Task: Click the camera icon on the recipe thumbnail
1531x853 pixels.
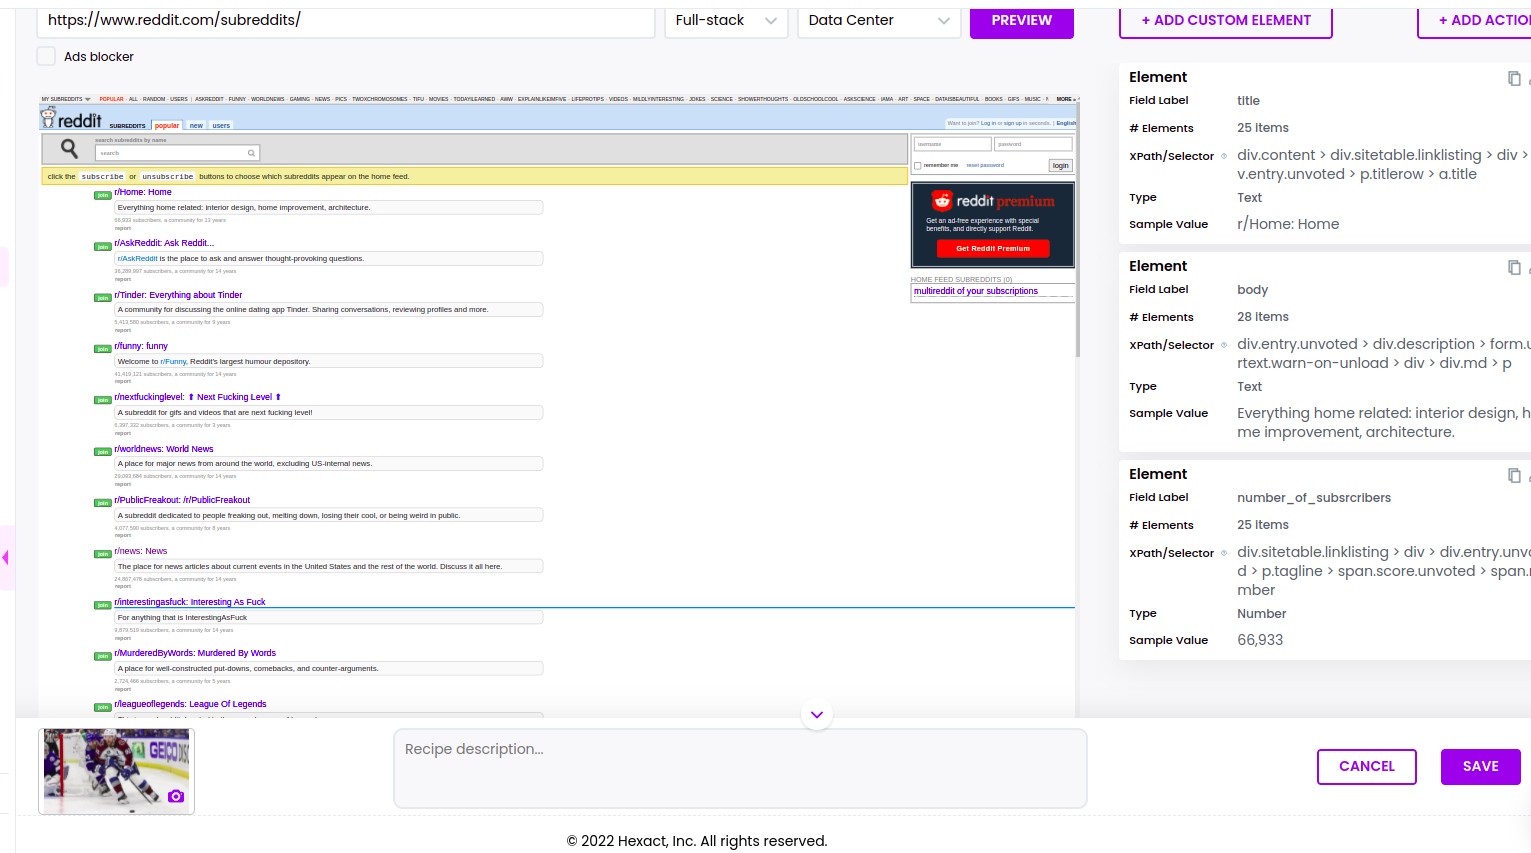Action: tap(176, 796)
